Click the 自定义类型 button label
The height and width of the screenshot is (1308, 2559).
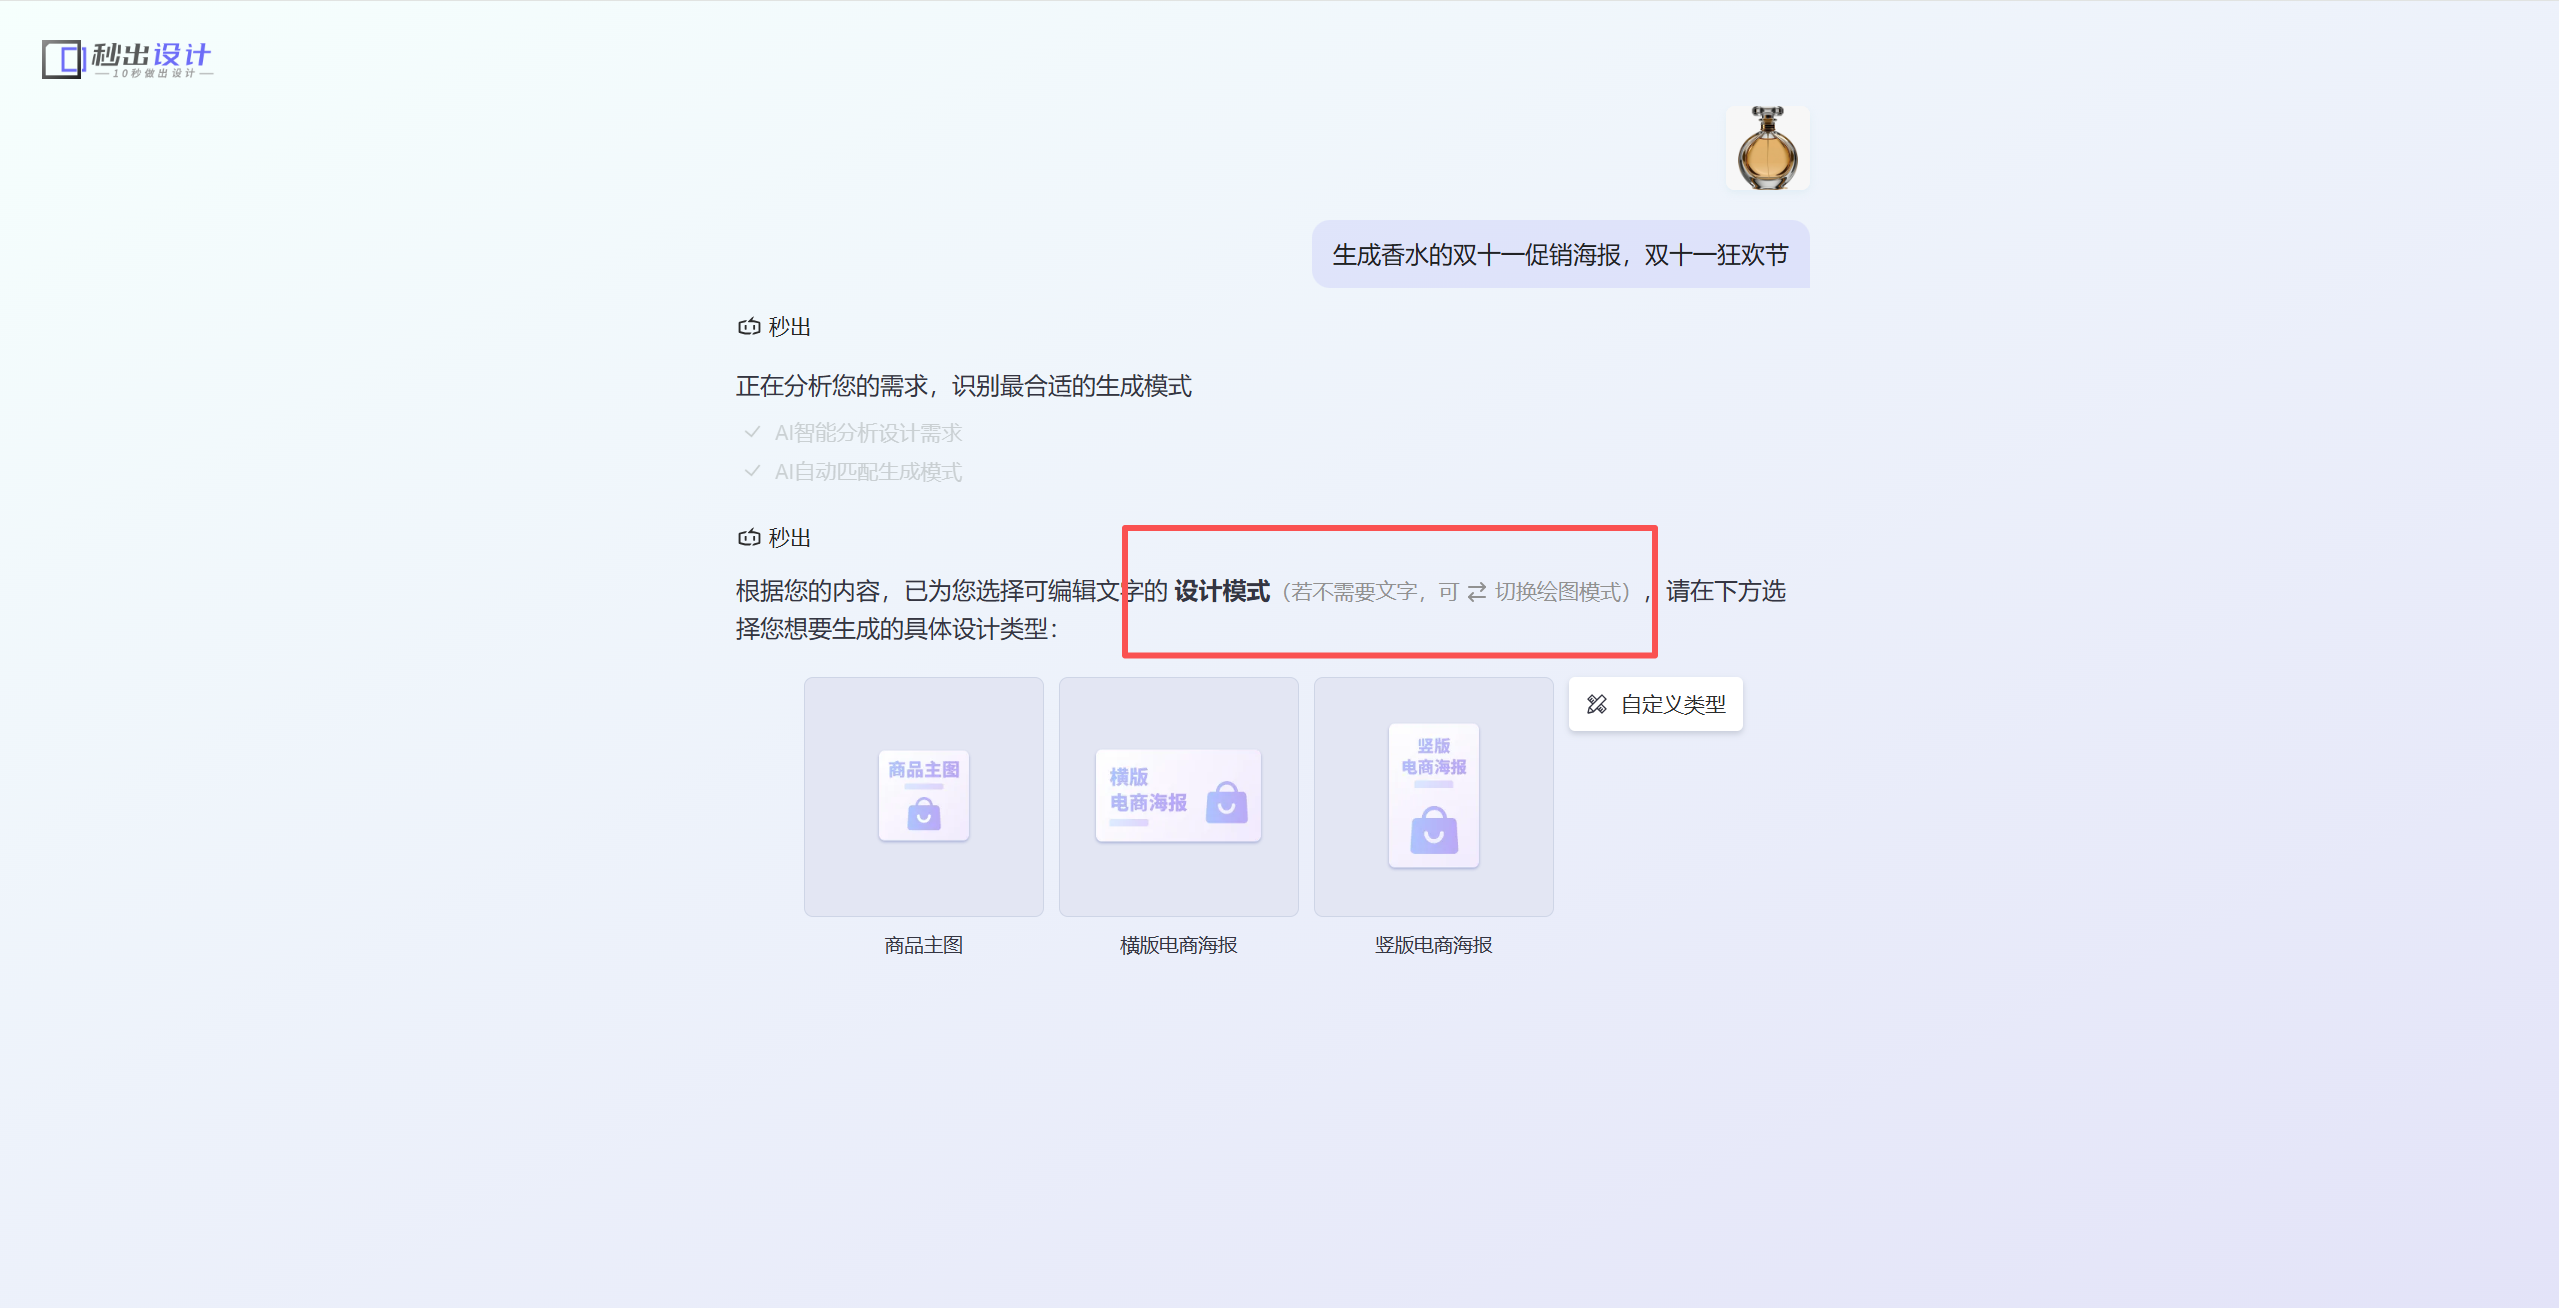click(x=1673, y=705)
